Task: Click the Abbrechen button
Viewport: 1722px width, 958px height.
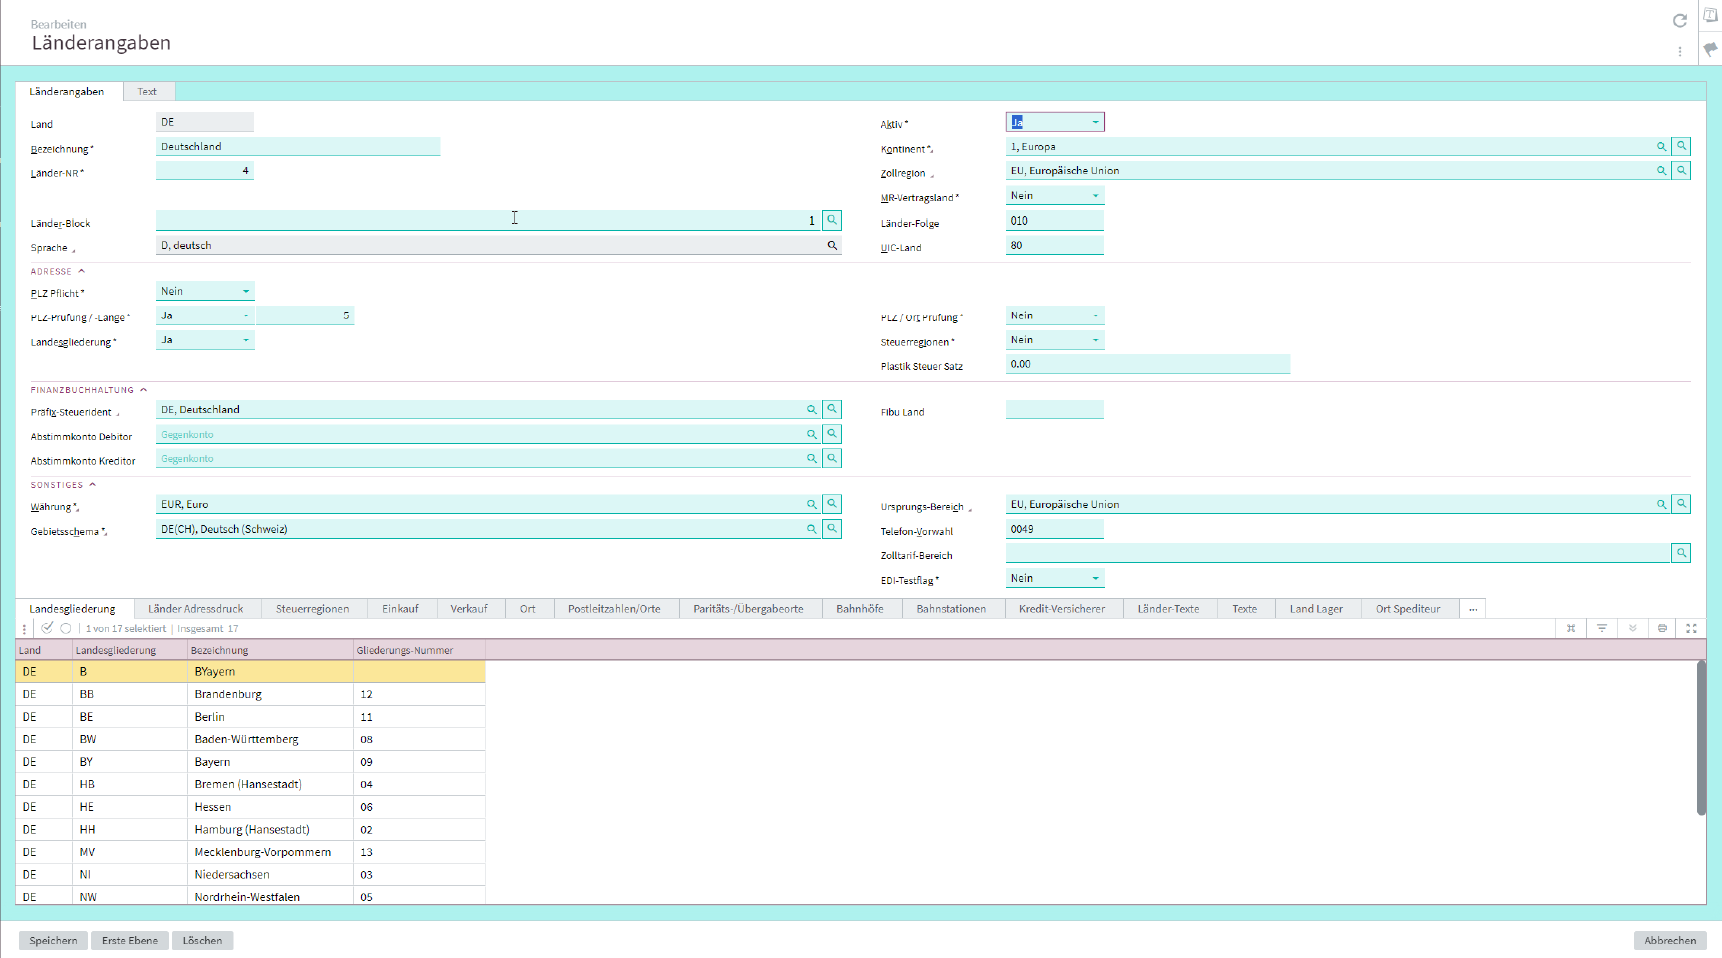Action: 1669,940
